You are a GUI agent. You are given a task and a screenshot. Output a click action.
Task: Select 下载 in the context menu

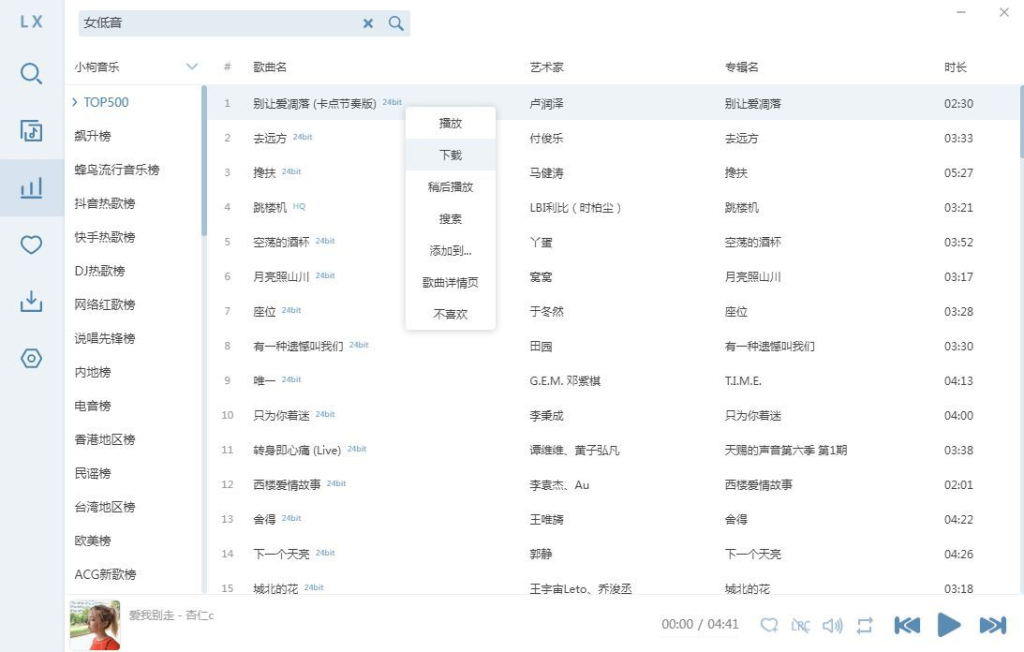[x=451, y=155]
